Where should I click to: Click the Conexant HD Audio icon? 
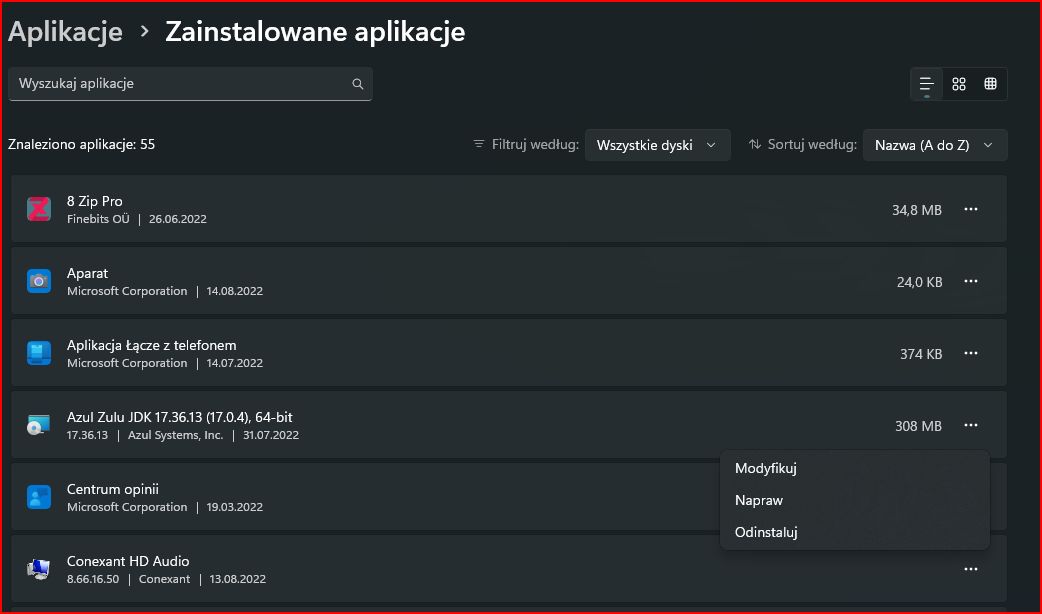(x=39, y=569)
